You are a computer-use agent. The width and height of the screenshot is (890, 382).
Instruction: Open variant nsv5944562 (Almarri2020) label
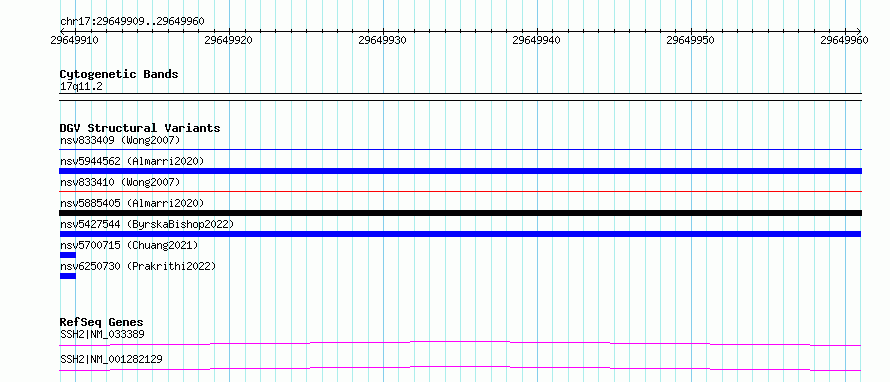click(x=132, y=161)
